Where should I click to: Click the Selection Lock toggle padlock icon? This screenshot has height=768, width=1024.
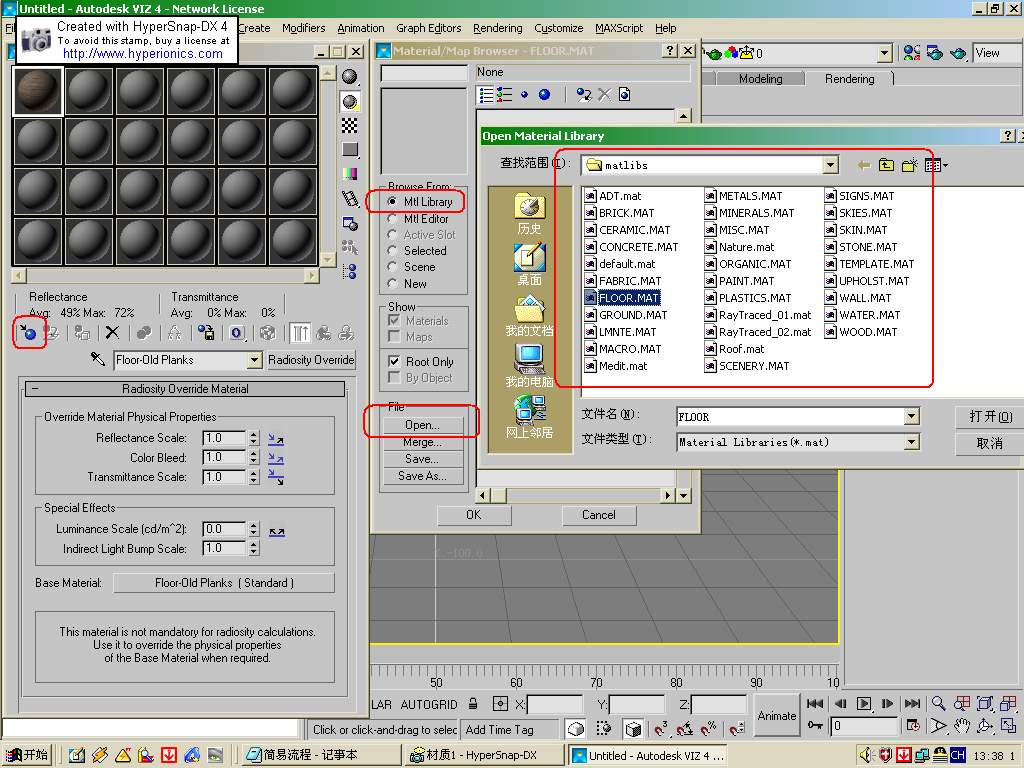click(473, 704)
